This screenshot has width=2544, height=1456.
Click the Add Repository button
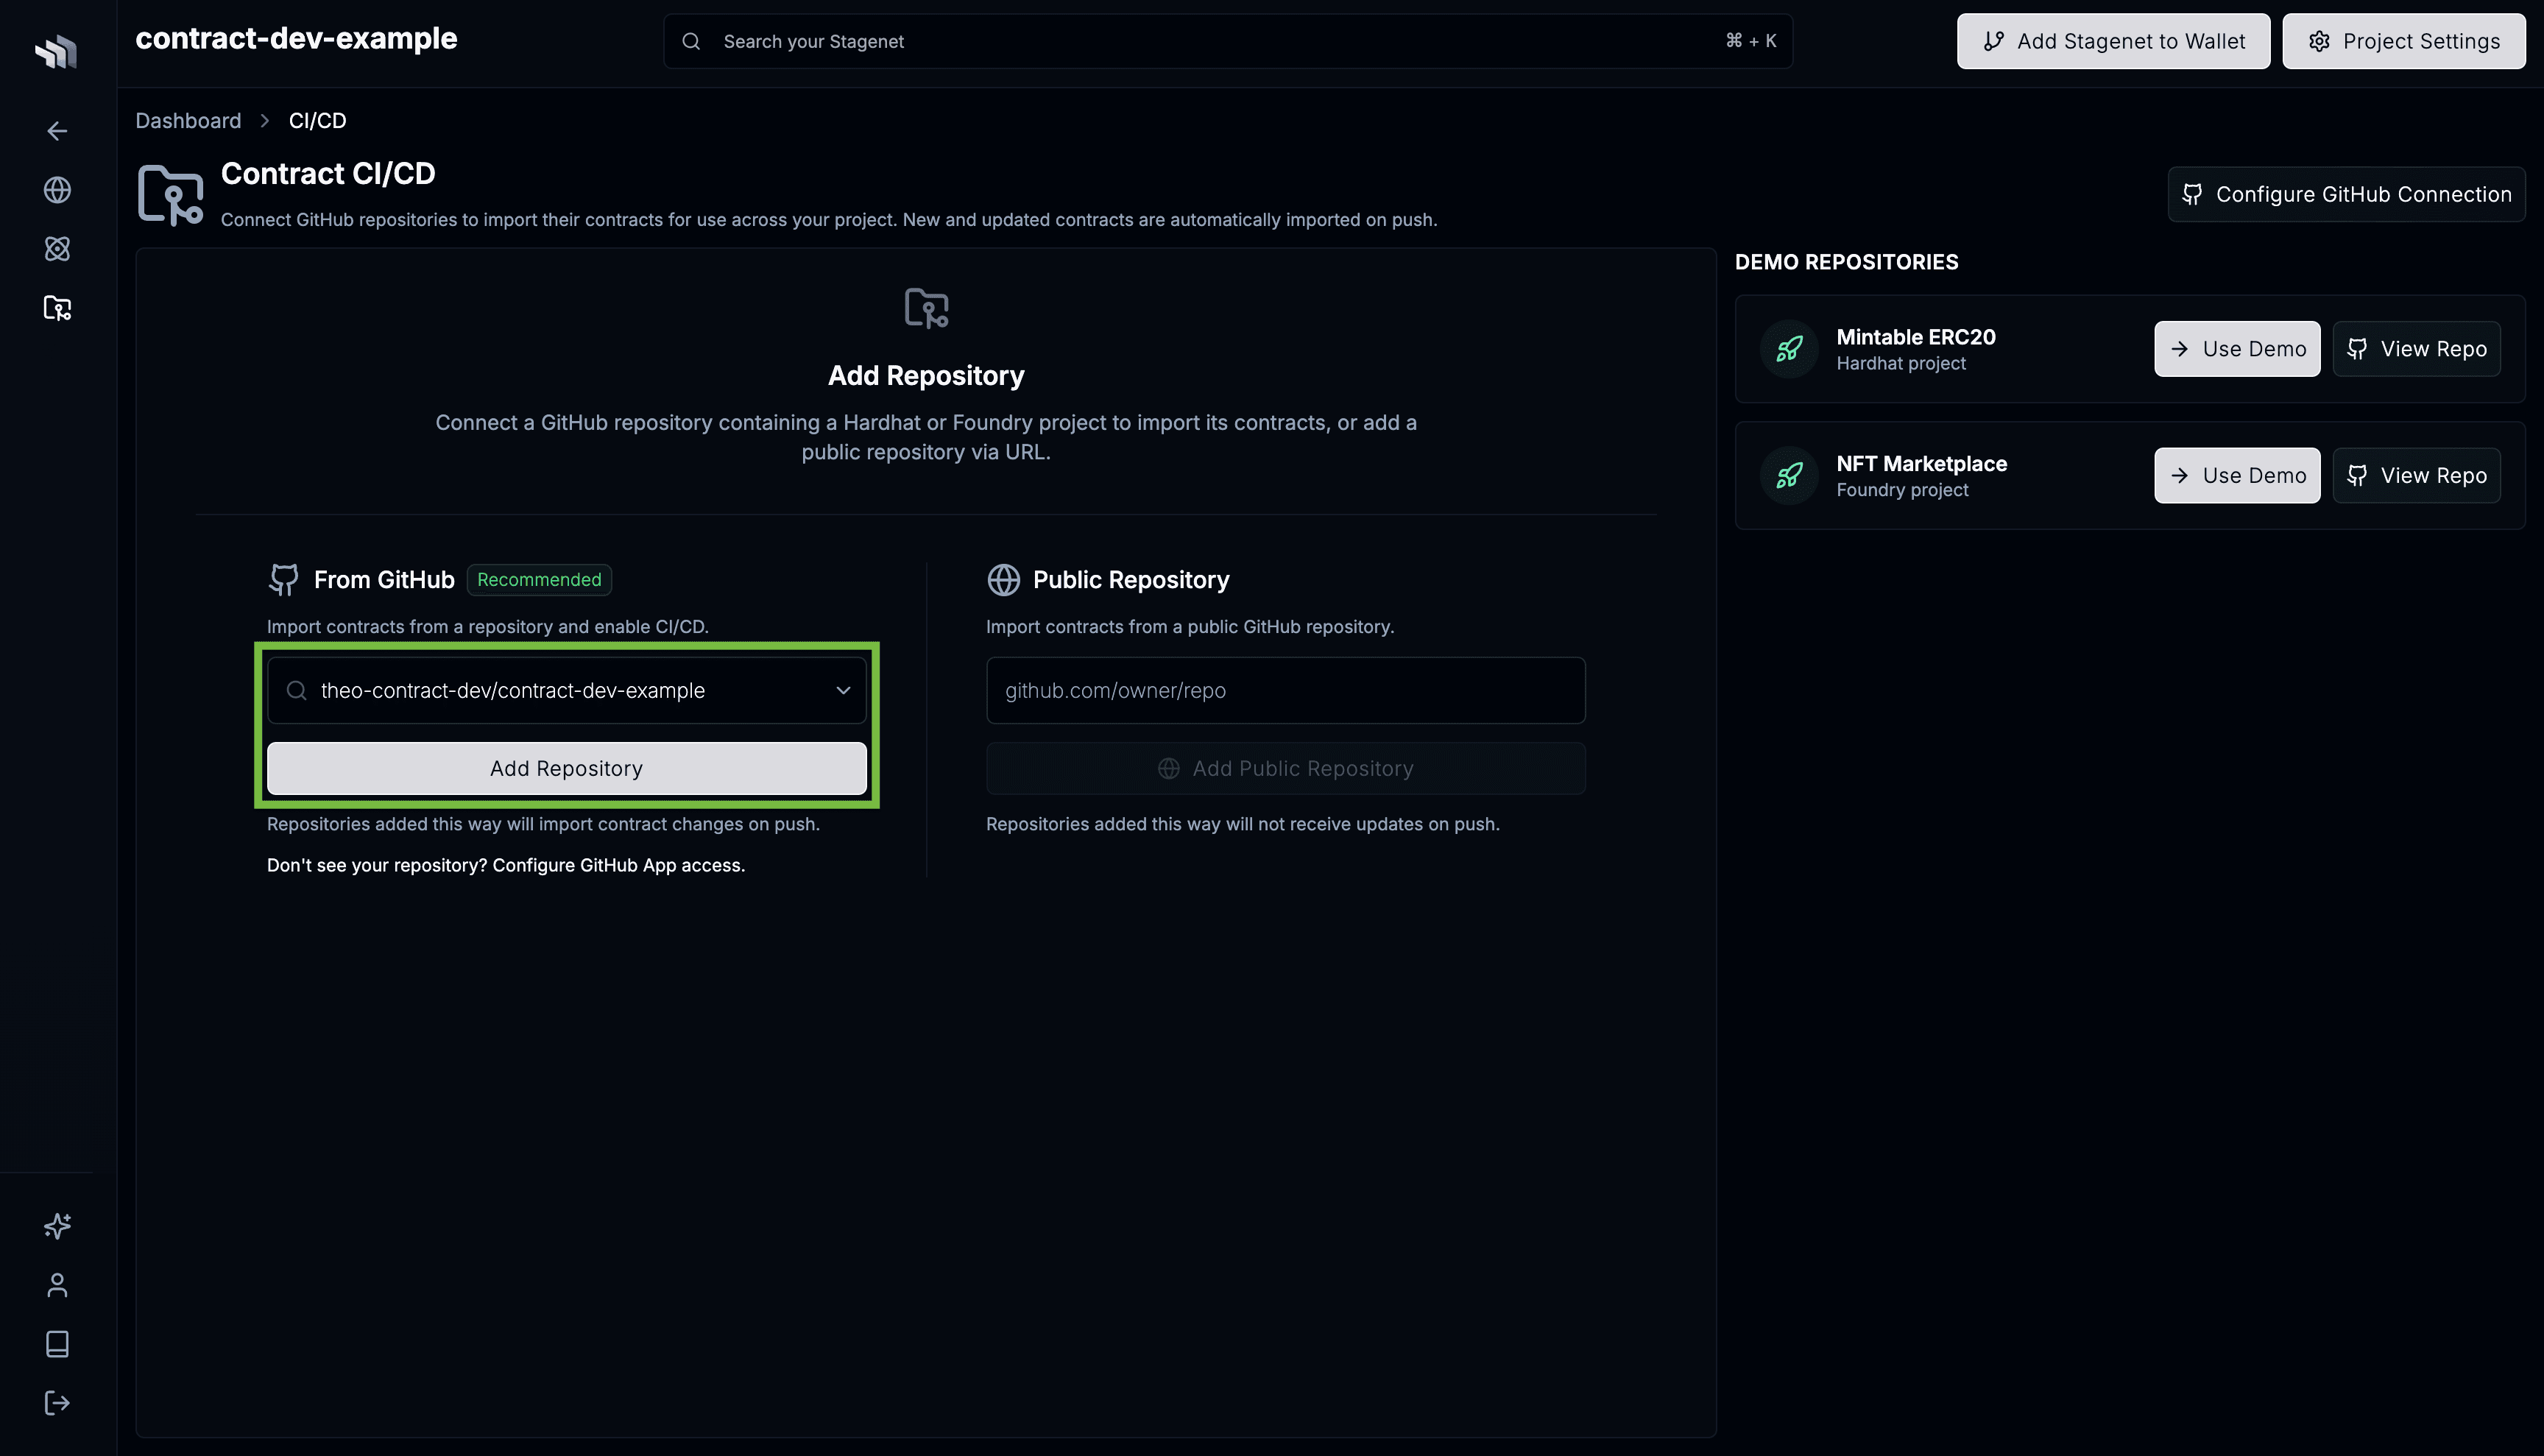pos(566,768)
